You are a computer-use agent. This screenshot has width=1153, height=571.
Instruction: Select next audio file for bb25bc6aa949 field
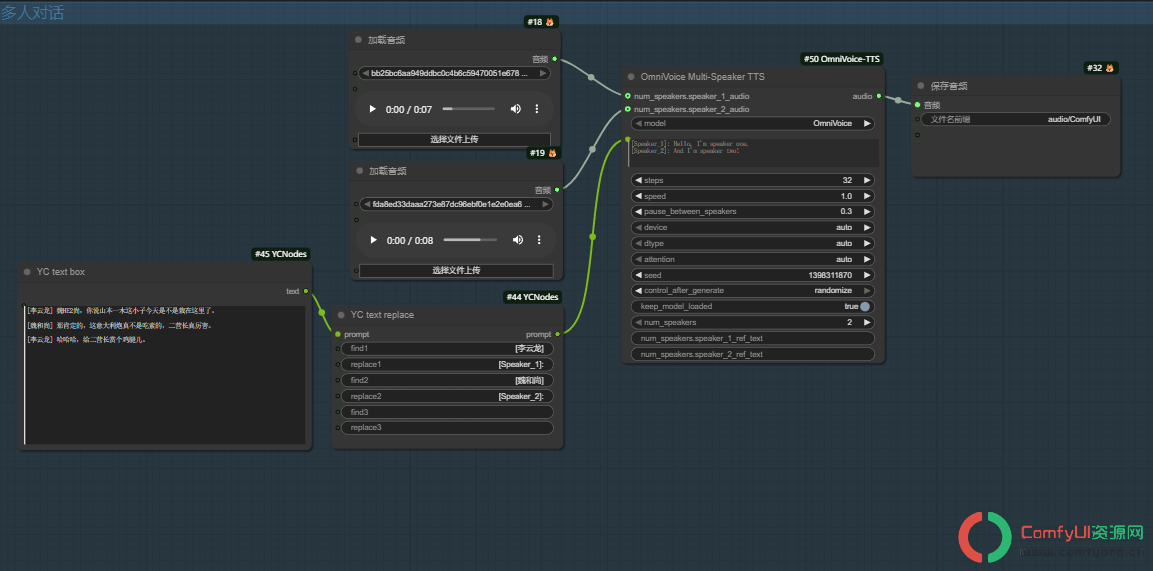pyautogui.click(x=543, y=73)
